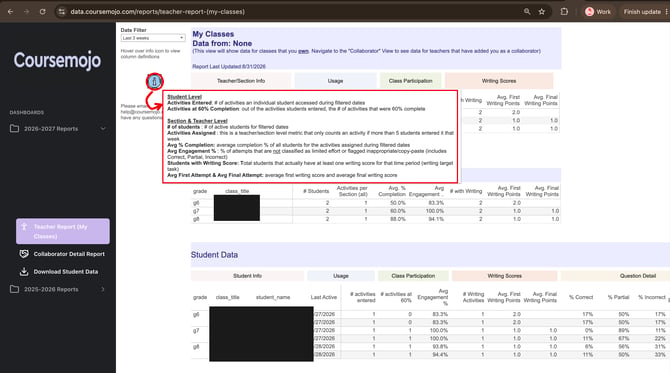670x373 pixels.
Task: Select the top Class Participation header
Action: 410,81
